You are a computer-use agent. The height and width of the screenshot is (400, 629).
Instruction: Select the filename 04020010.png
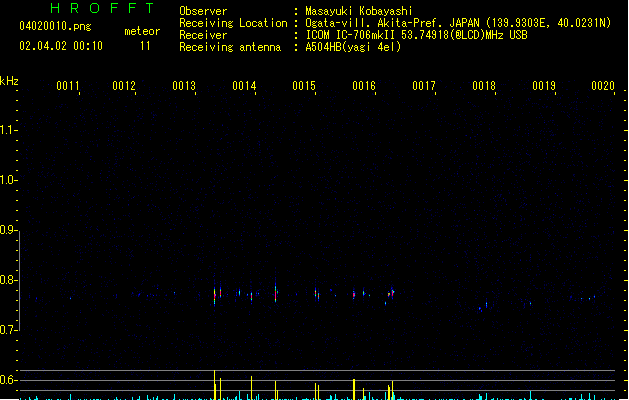point(55,26)
